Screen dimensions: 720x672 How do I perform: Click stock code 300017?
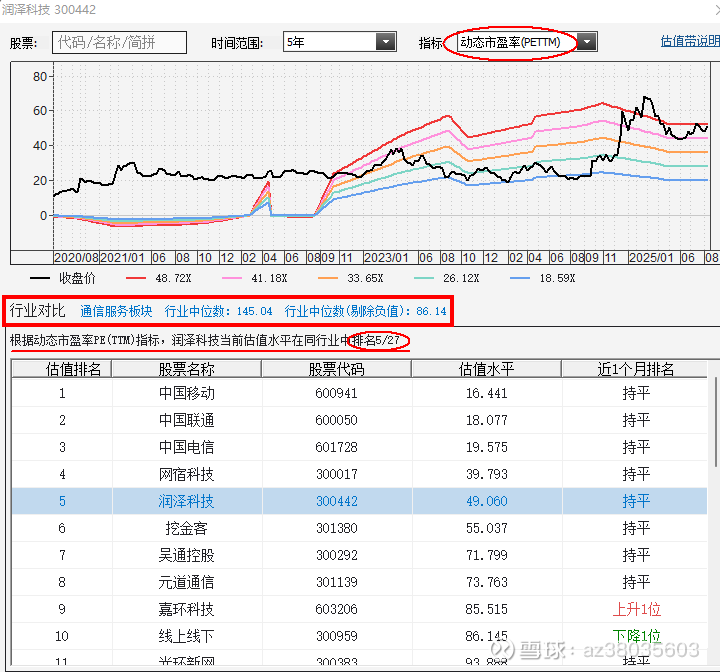[336, 474]
